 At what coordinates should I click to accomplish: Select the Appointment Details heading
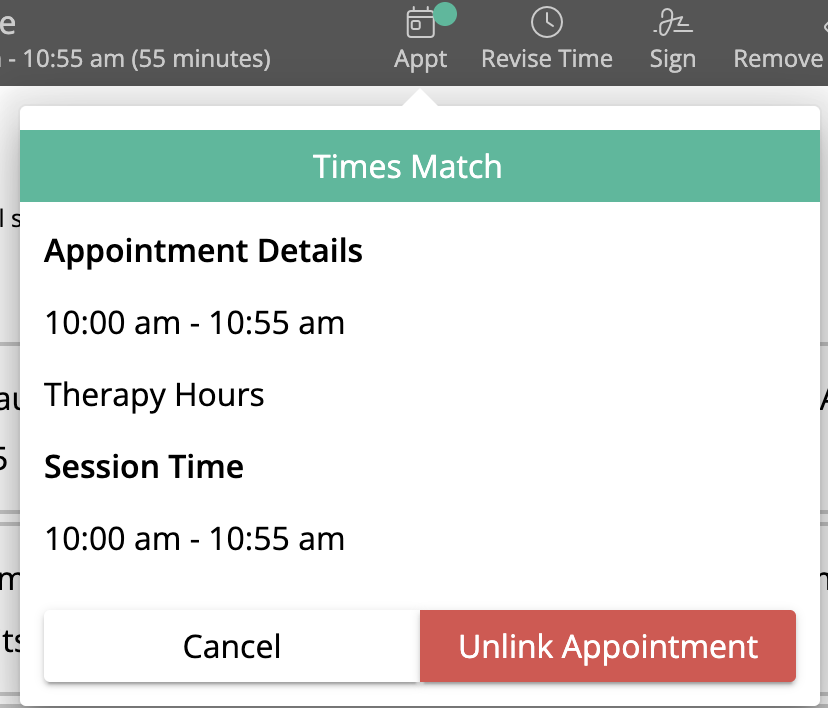pyautogui.click(x=203, y=251)
